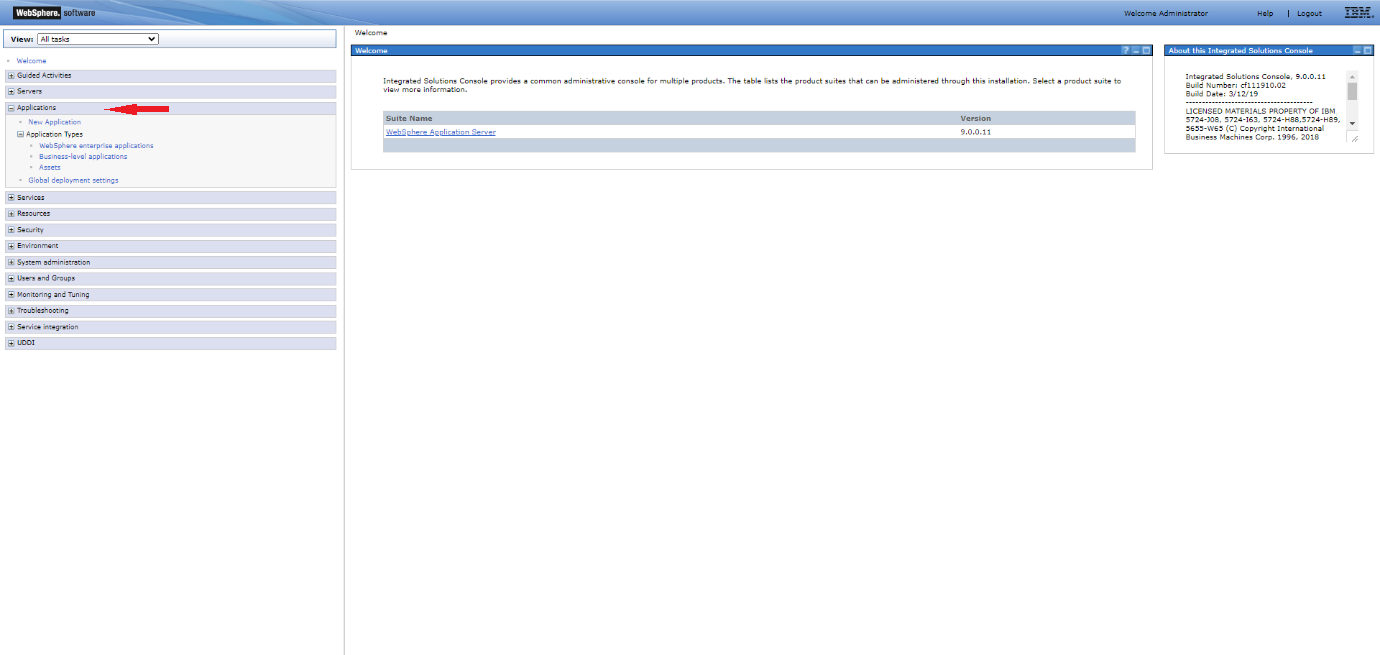Maximize the About Integrated Solutions Console portlet
This screenshot has width=1380, height=655.
[1368, 50]
